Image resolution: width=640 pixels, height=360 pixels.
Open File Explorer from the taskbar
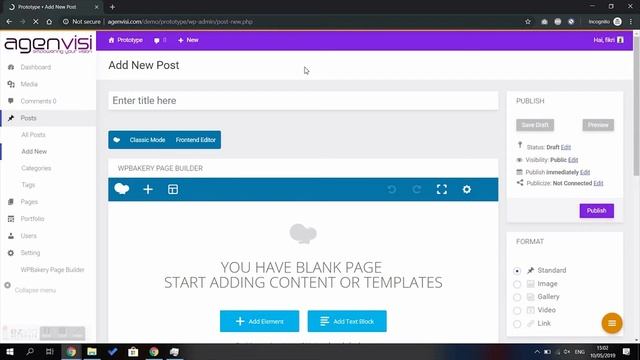click(92, 351)
